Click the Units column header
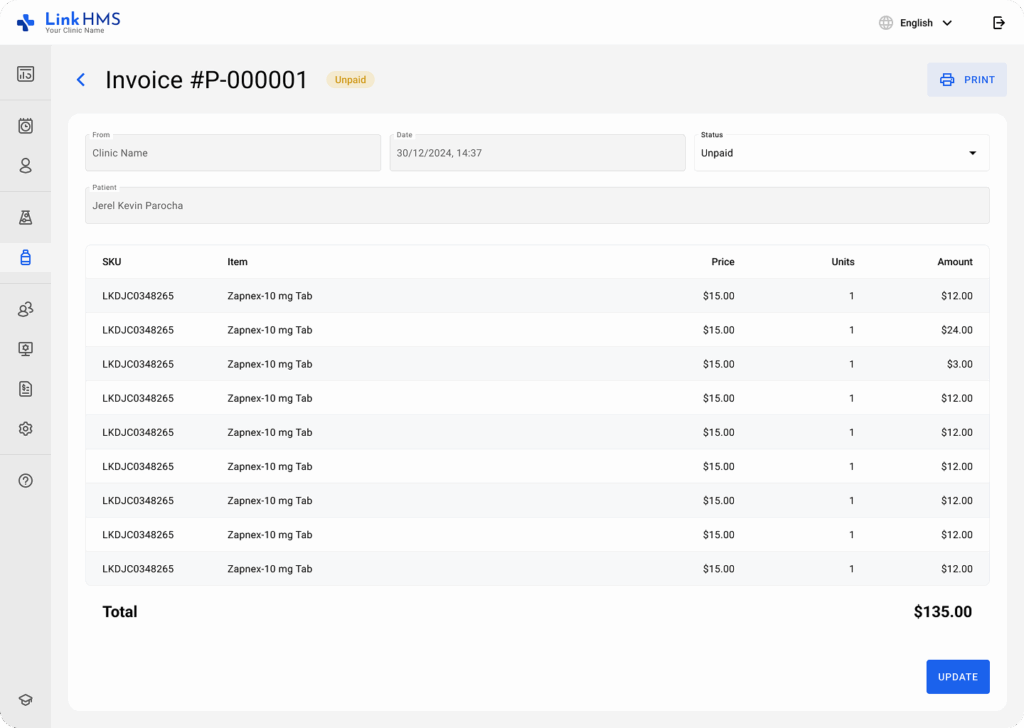Viewport: 1024px width, 728px height. 843,262
